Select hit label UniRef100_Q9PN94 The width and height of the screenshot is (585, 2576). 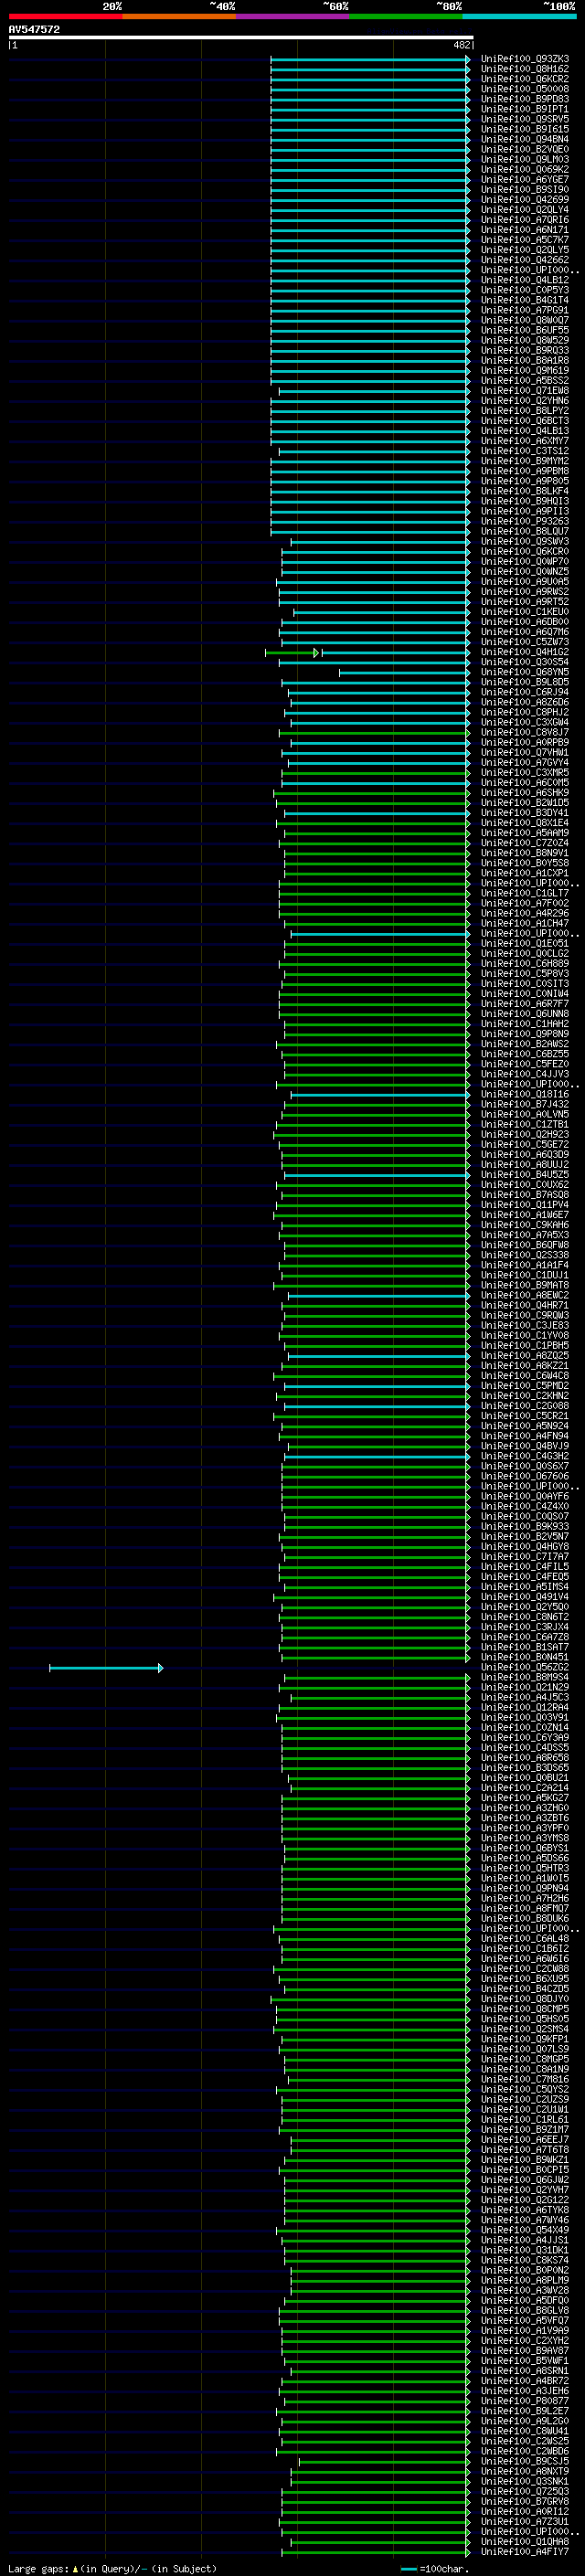(525, 1888)
